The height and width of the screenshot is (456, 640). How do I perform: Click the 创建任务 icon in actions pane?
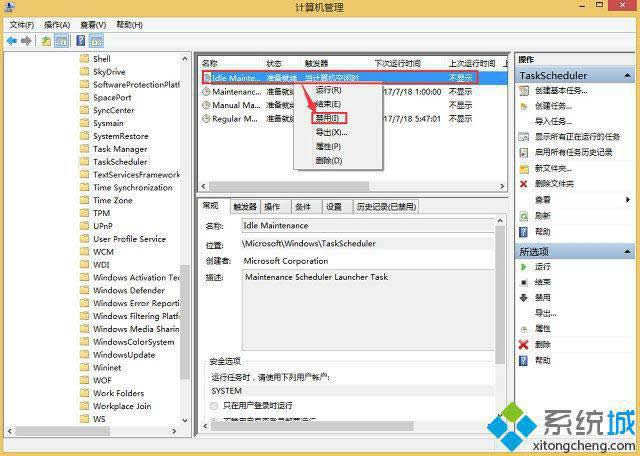click(524, 107)
